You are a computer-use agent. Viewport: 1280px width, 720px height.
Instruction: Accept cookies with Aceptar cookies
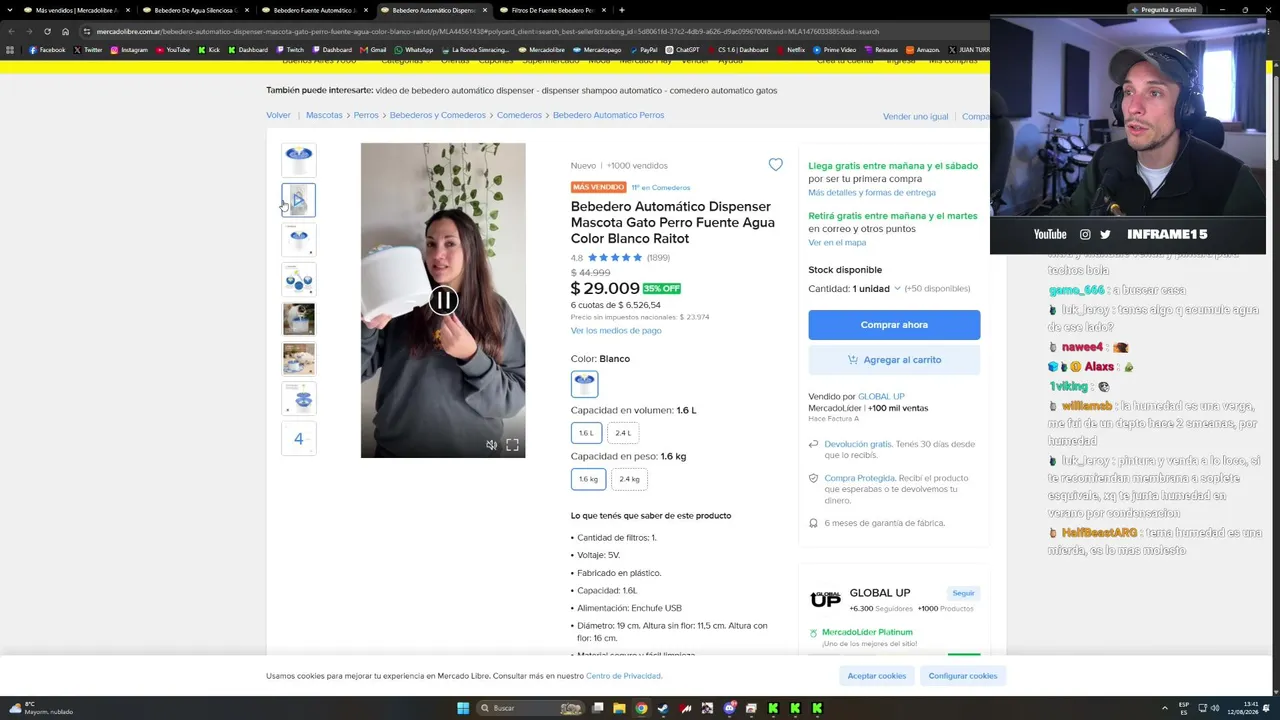pyautogui.click(x=877, y=676)
